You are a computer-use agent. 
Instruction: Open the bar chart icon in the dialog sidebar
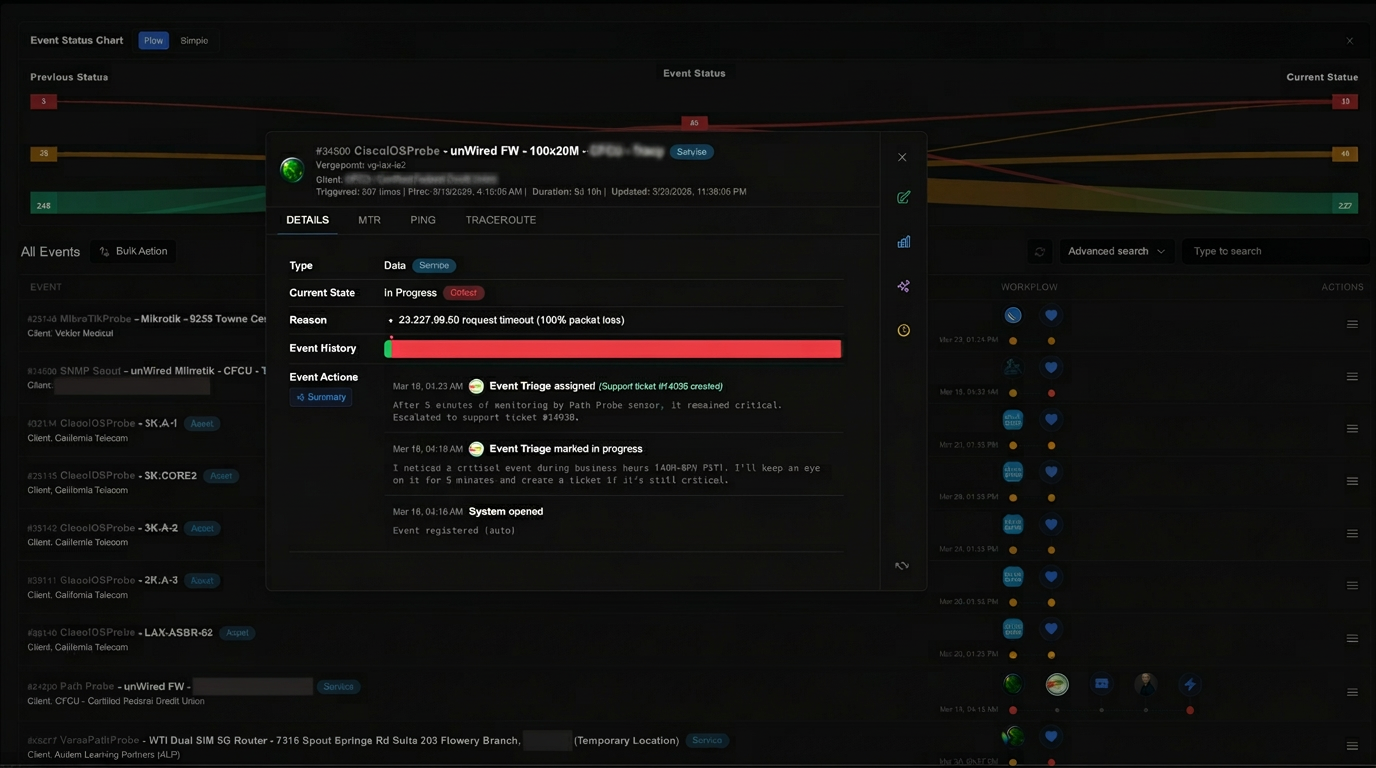click(x=903, y=242)
